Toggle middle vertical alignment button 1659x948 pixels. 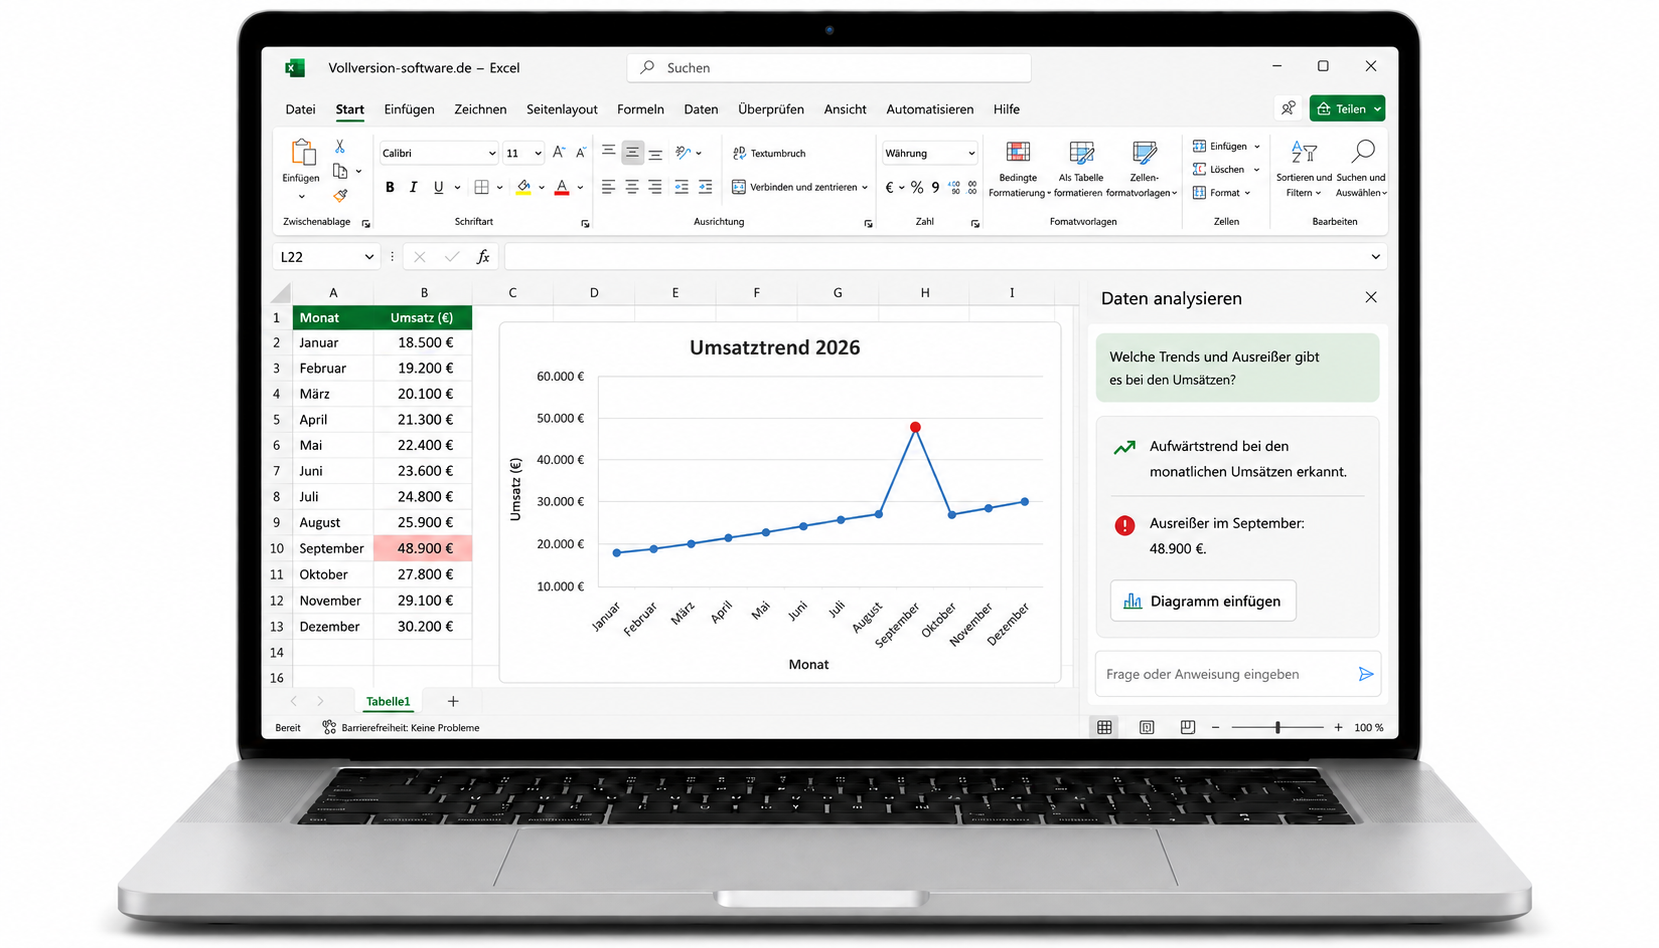coord(632,153)
